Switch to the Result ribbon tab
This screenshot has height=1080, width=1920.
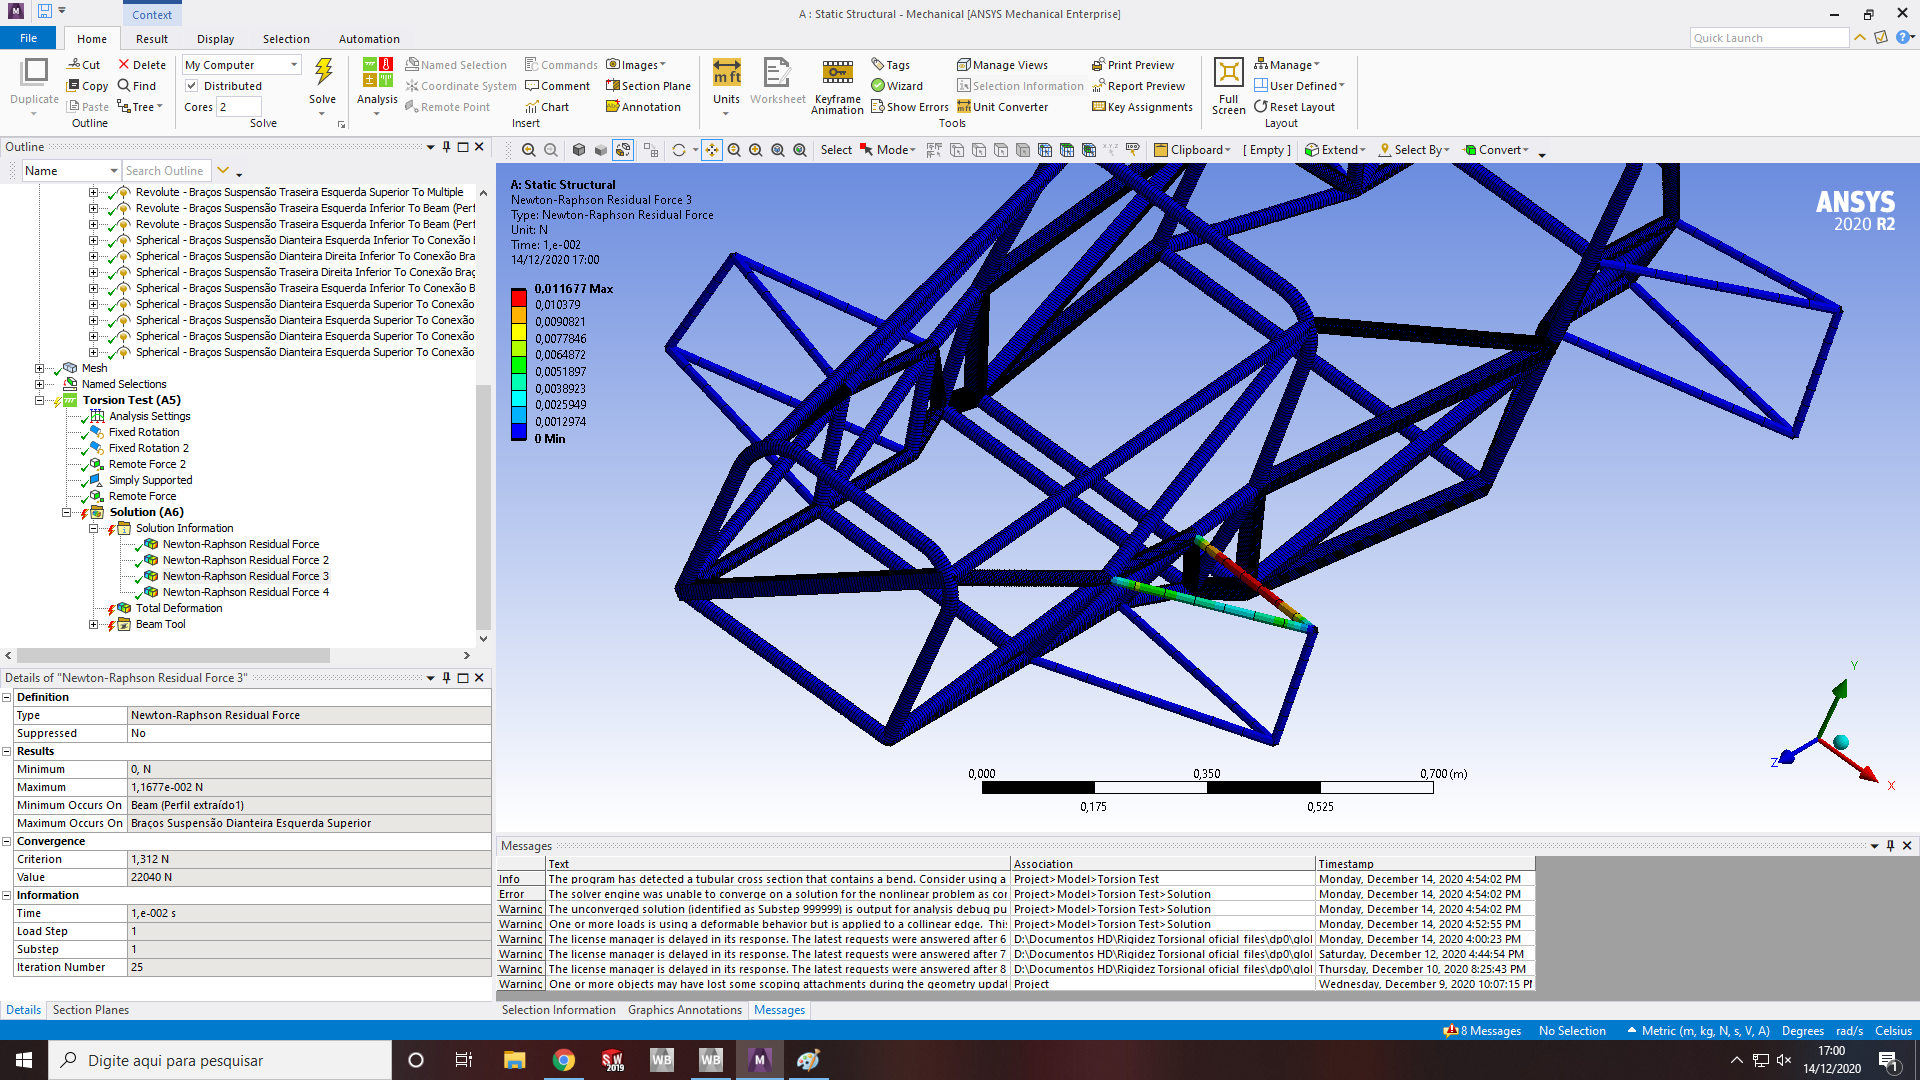(x=152, y=39)
